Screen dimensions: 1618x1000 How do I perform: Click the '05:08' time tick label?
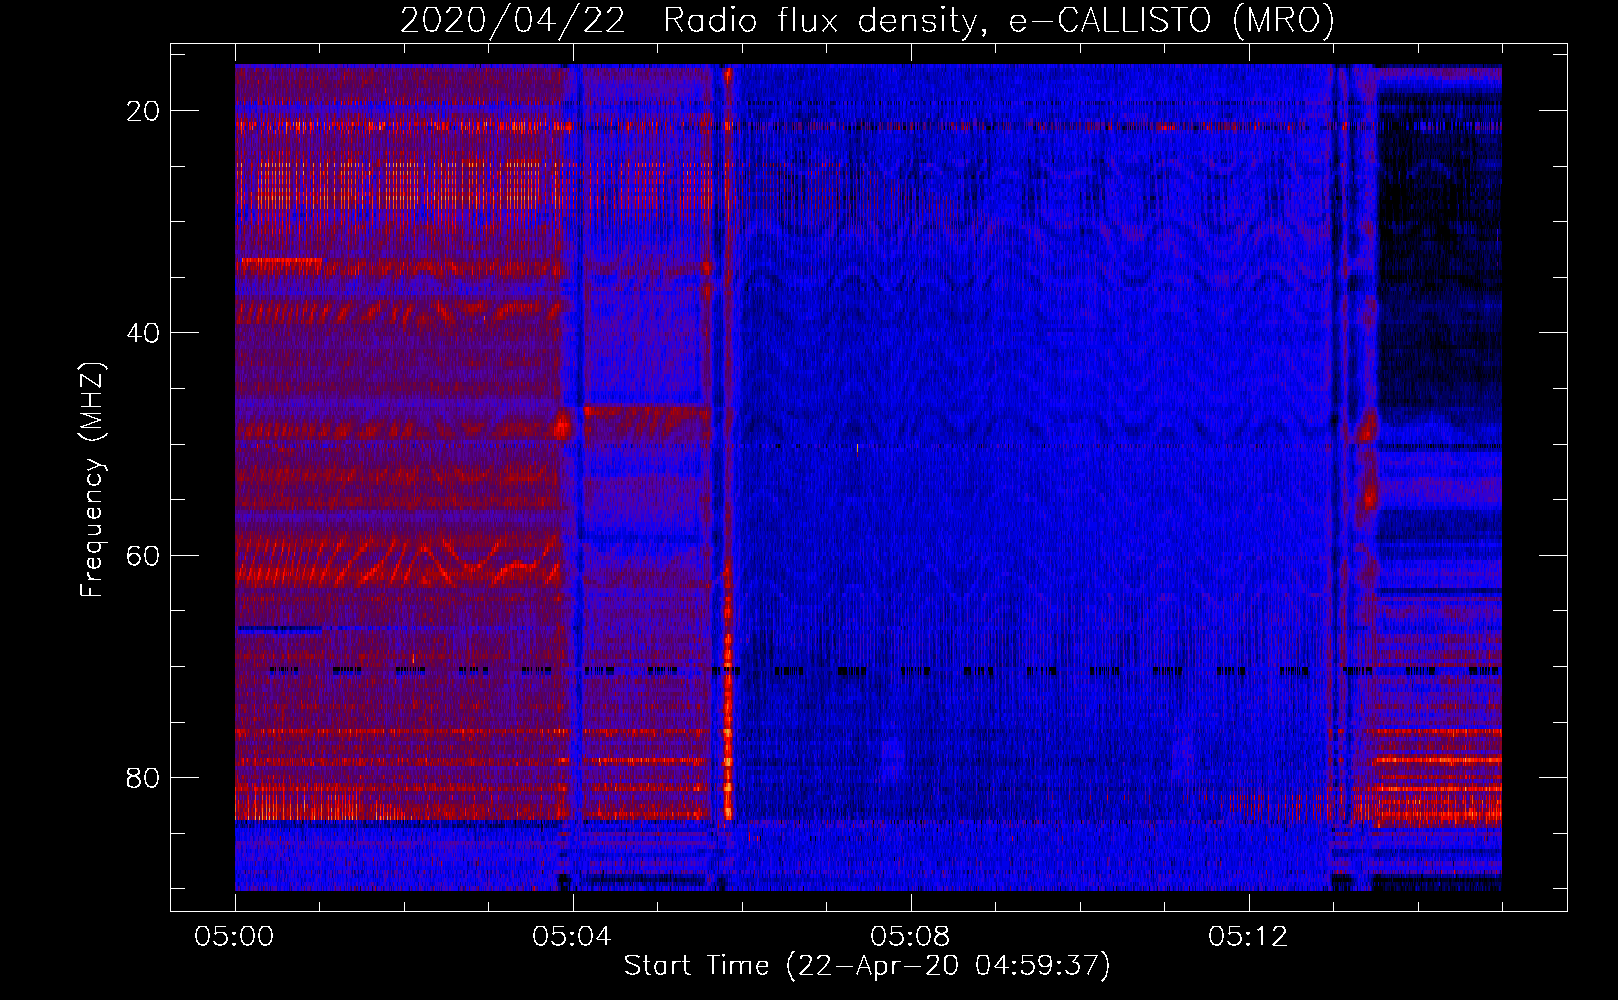(910, 937)
